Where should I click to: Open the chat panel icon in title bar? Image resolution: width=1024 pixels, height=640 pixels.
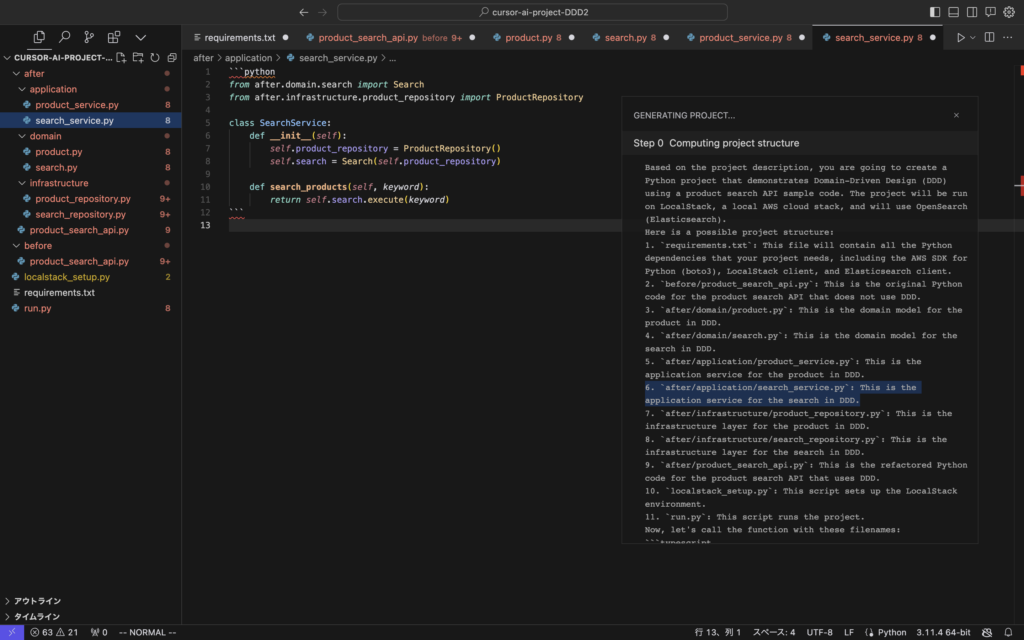click(x=991, y=12)
